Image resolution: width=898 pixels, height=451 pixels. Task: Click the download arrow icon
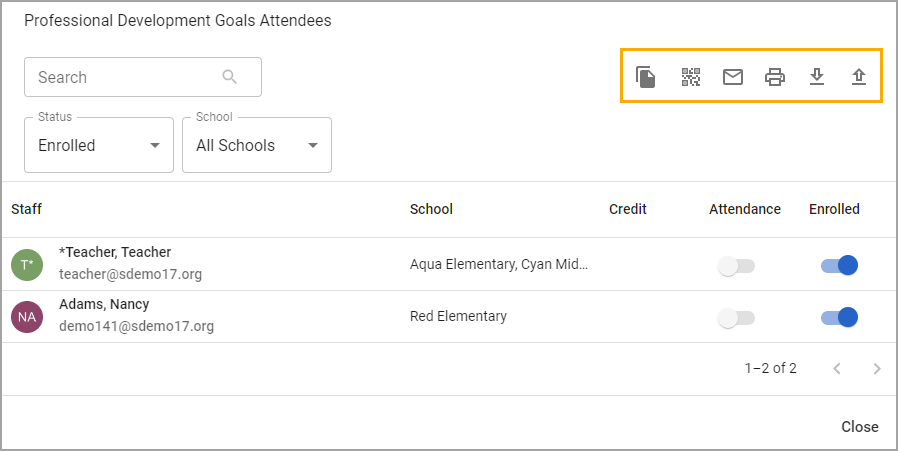pyautogui.click(x=817, y=77)
